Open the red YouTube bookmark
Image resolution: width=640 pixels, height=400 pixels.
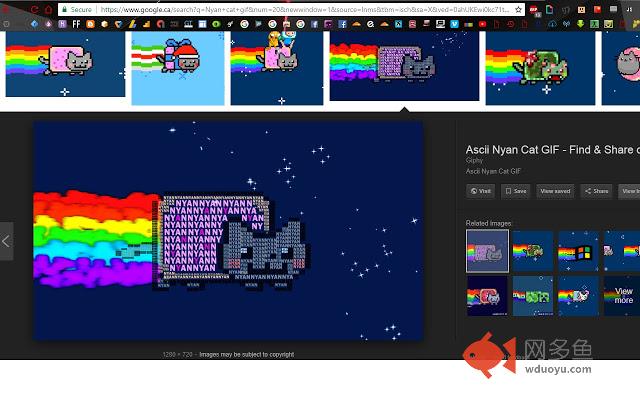(x=482, y=24)
